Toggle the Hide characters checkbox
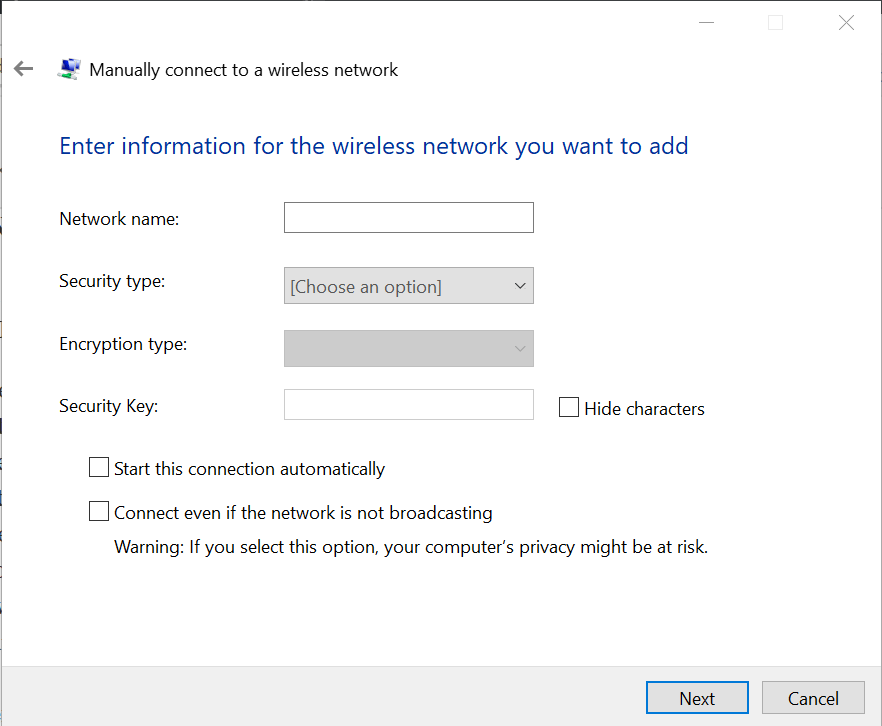The height and width of the screenshot is (726, 882). coord(569,407)
